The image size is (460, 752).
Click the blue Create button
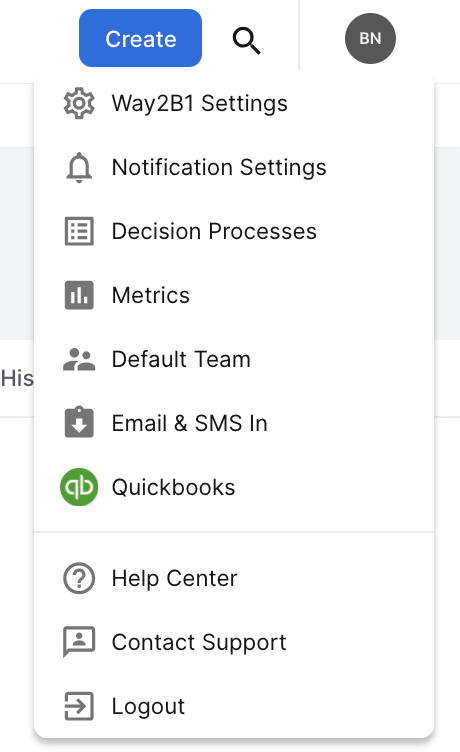[x=141, y=38]
